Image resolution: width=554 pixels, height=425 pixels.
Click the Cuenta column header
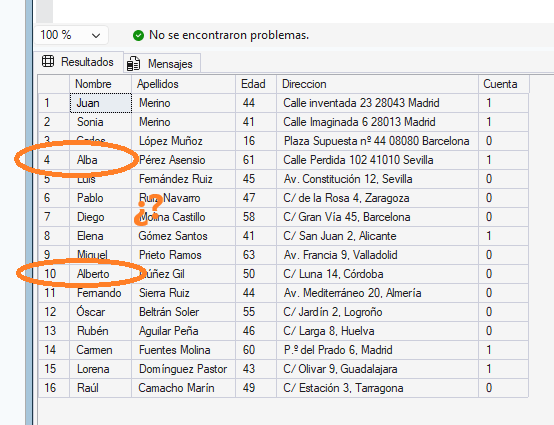coord(503,84)
